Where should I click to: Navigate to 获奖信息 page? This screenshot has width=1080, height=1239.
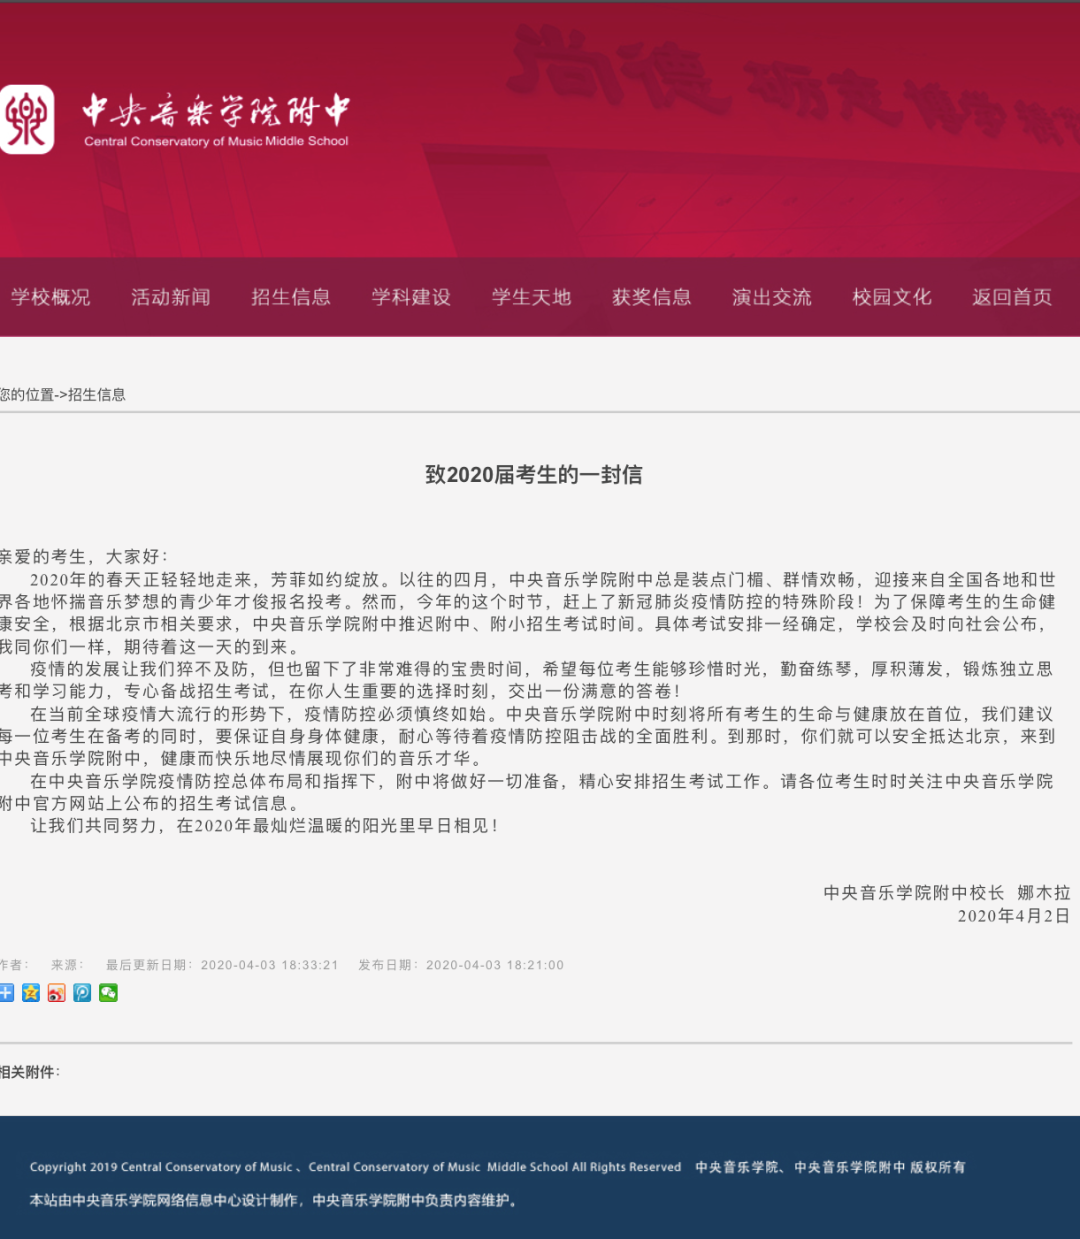point(652,297)
